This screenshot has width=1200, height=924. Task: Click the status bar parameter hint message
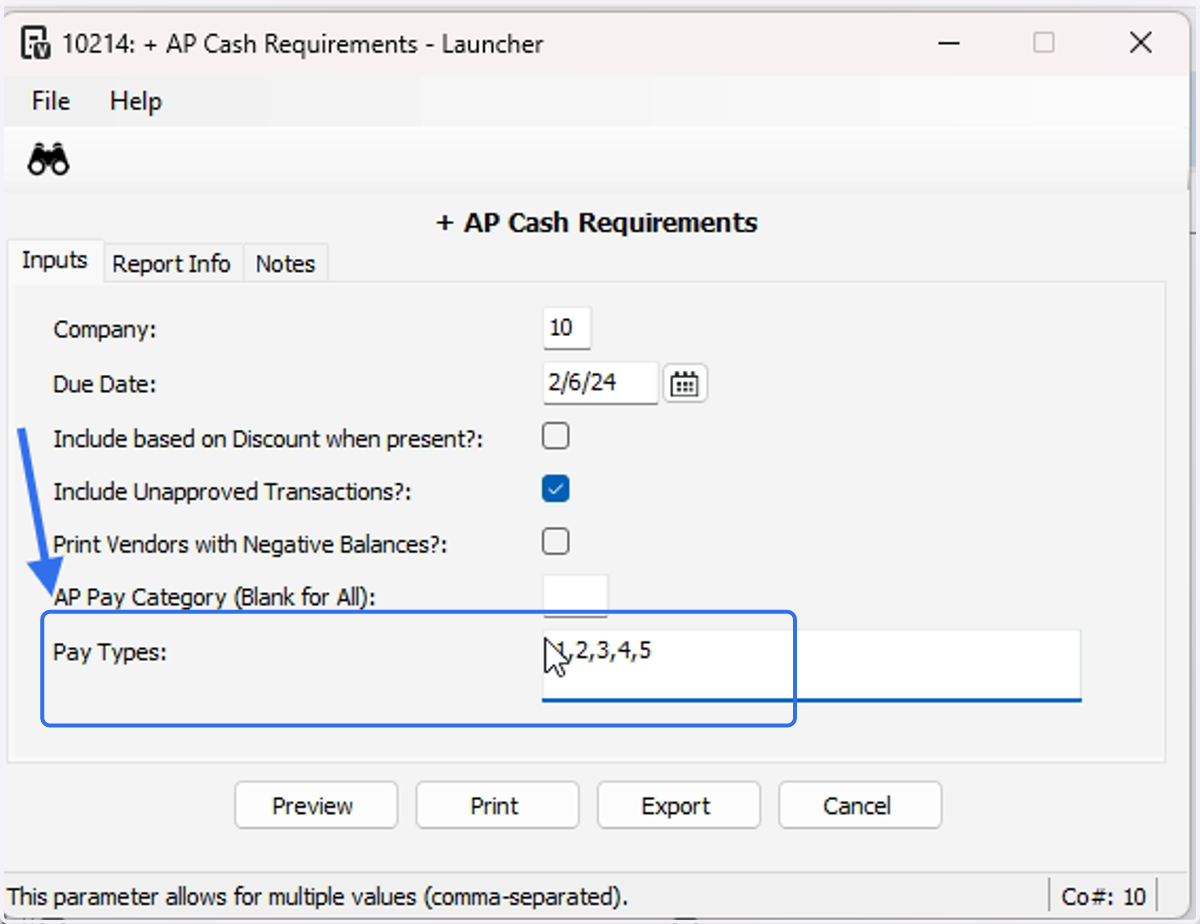coord(318,895)
